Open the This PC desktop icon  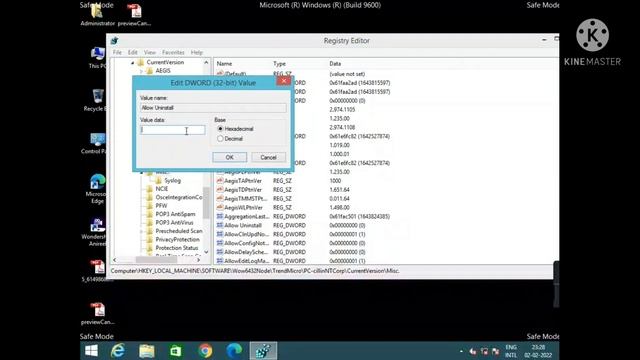click(98, 53)
